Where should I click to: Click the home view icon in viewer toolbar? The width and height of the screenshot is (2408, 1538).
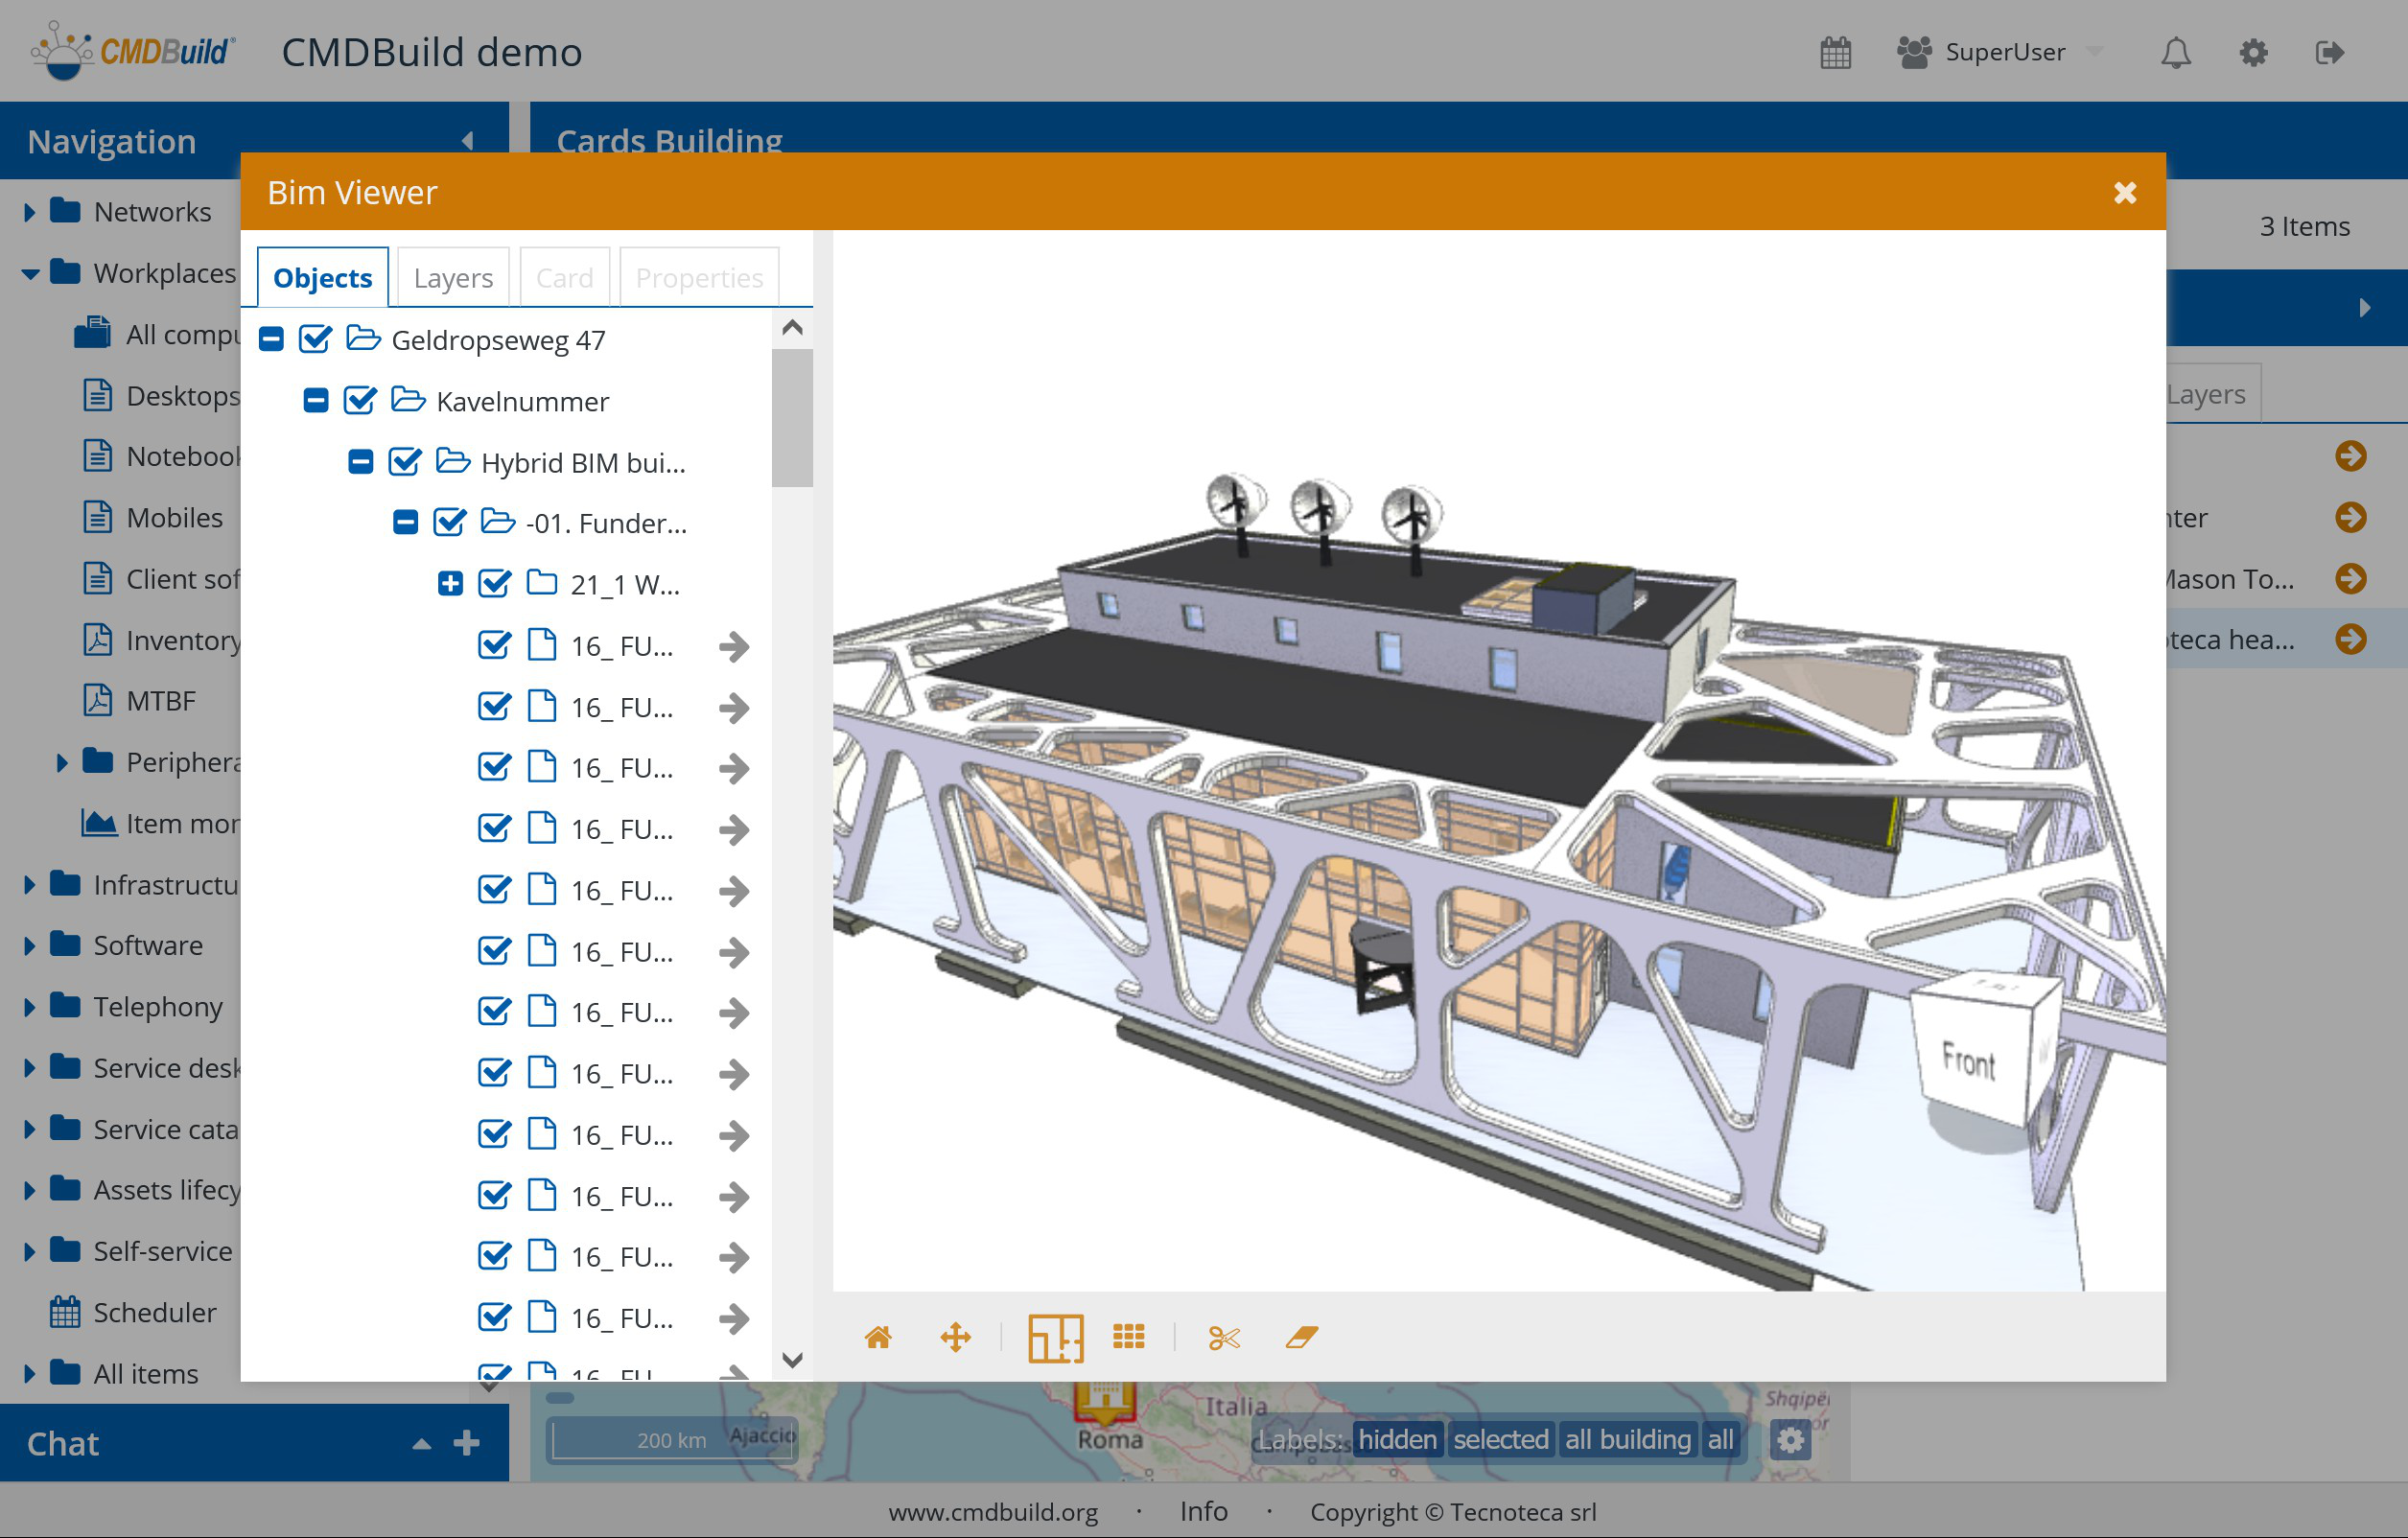[877, 1337]
